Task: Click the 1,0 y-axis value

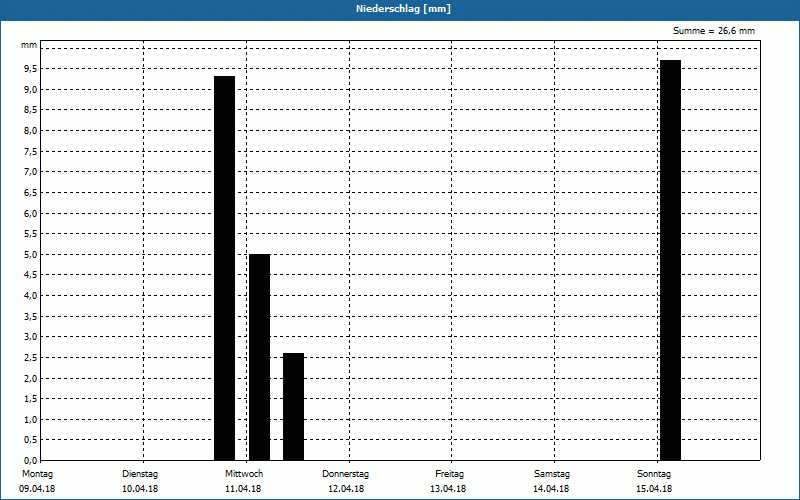Action: pyautogui.click(x=31, y=419)
